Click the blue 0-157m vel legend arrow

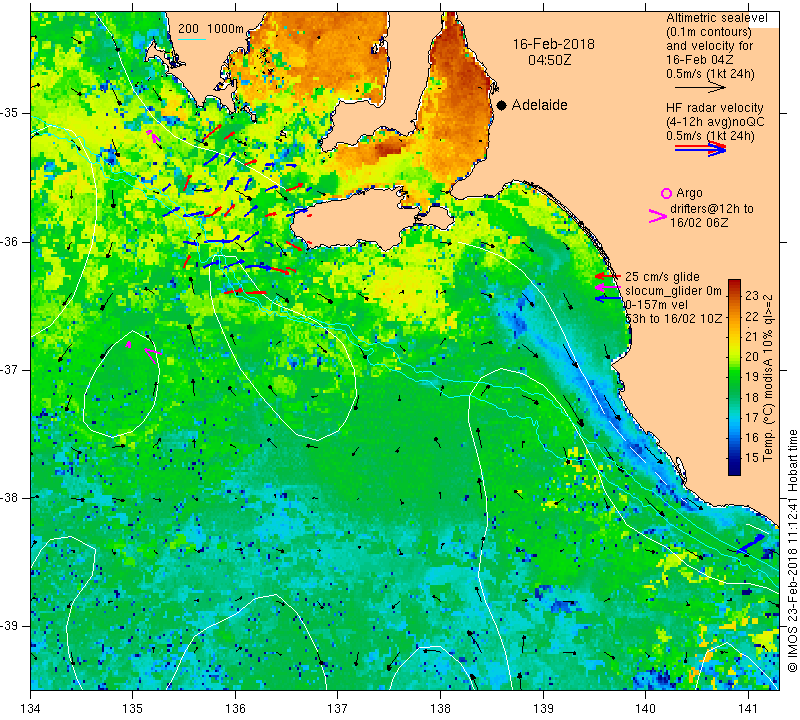point(608,299)
